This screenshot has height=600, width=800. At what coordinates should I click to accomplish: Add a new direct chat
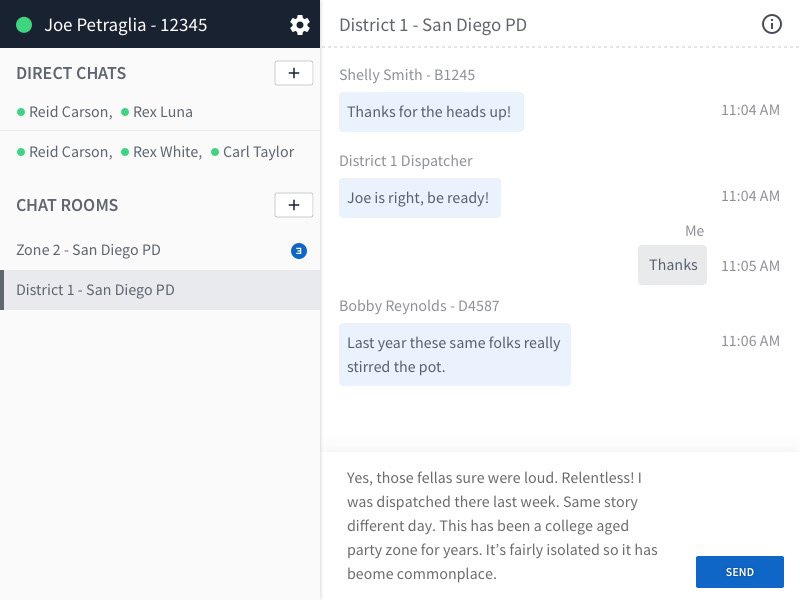pos(294,73)
